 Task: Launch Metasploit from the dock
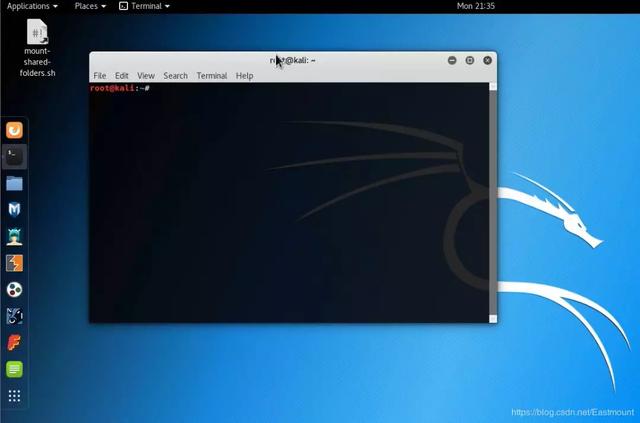point(14,209)
